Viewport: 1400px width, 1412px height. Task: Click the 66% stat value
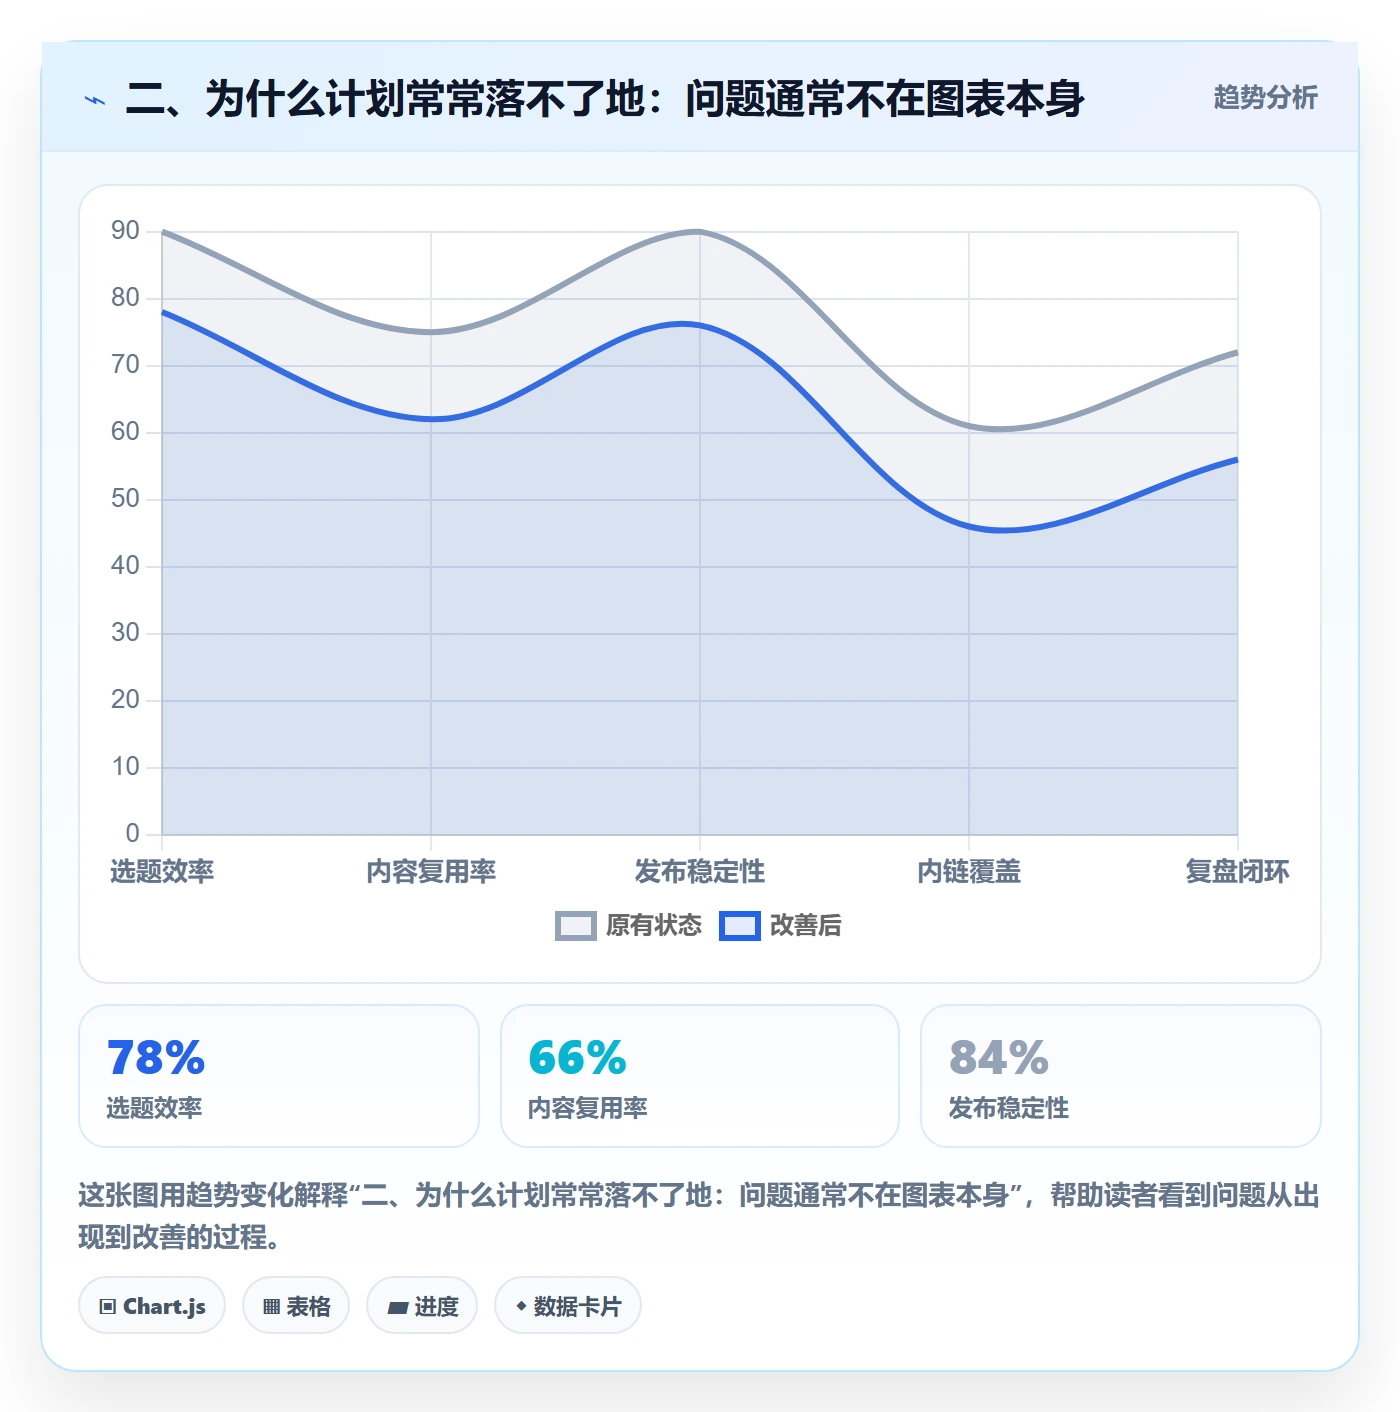[577, 1058]
